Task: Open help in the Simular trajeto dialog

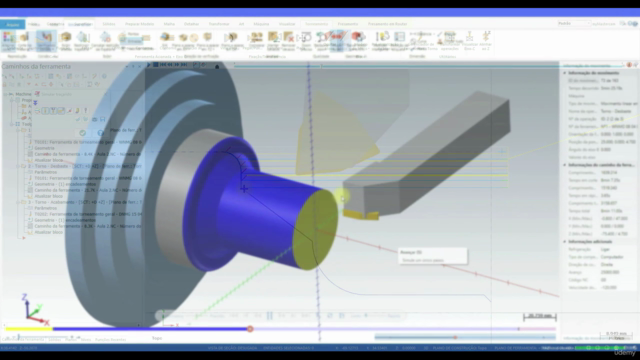Action: tap(100, 133)
